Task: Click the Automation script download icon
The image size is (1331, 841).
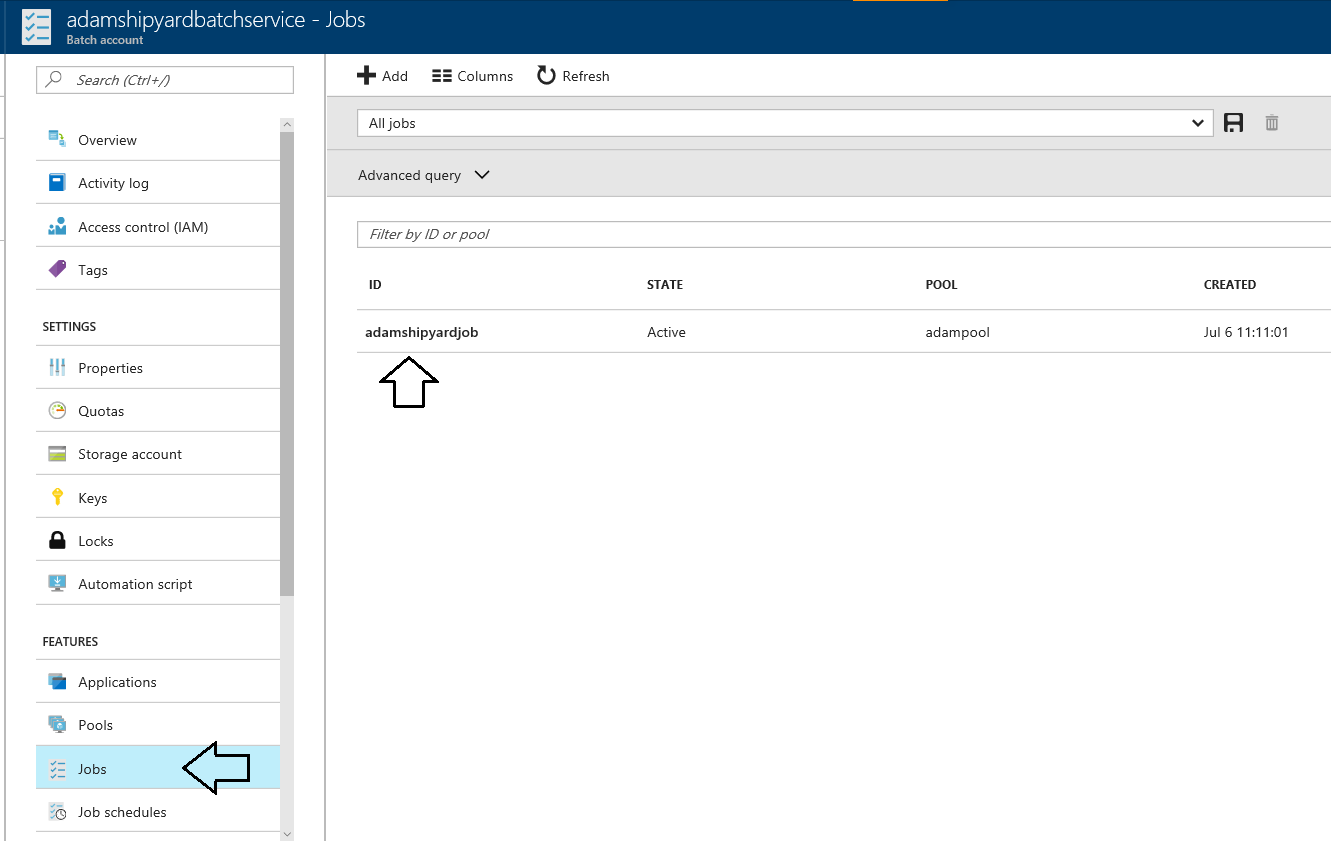Action: (x=57, y=583)
